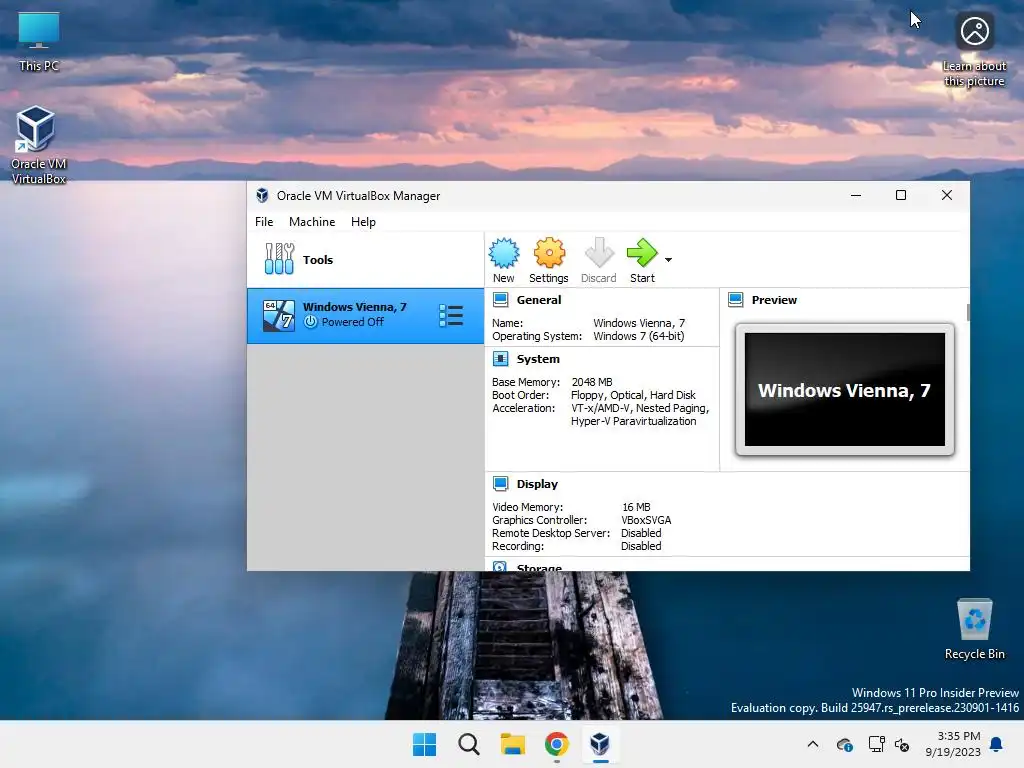Click the Windows 7 (64-bit) operating system value
The image size is (1024, 768).
click(639, 336)
